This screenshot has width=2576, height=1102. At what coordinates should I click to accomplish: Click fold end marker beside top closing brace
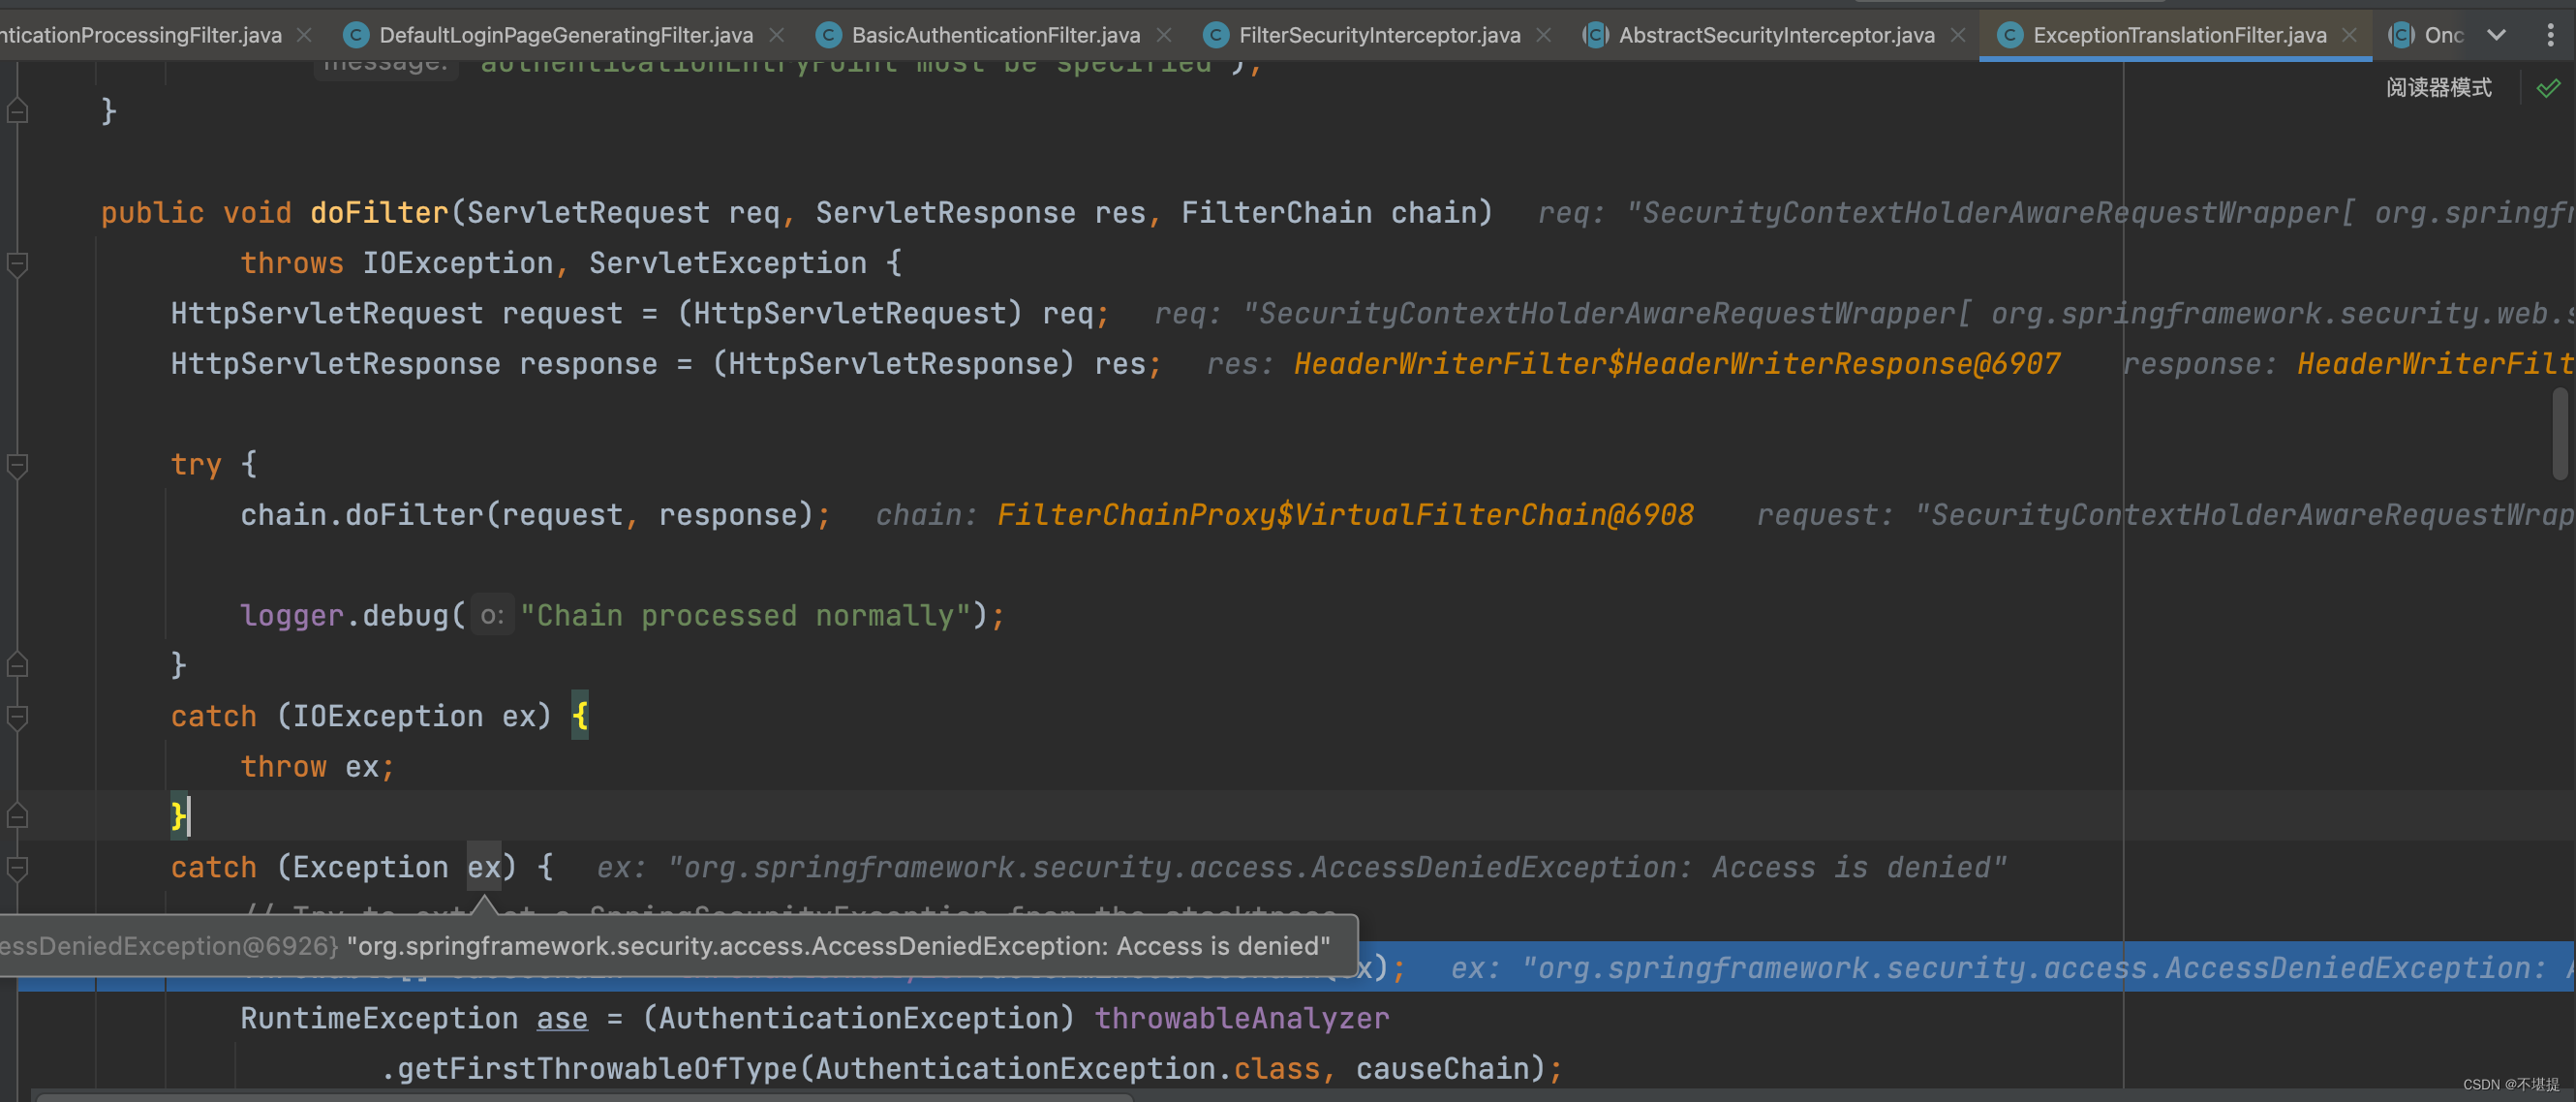[17, 111]
